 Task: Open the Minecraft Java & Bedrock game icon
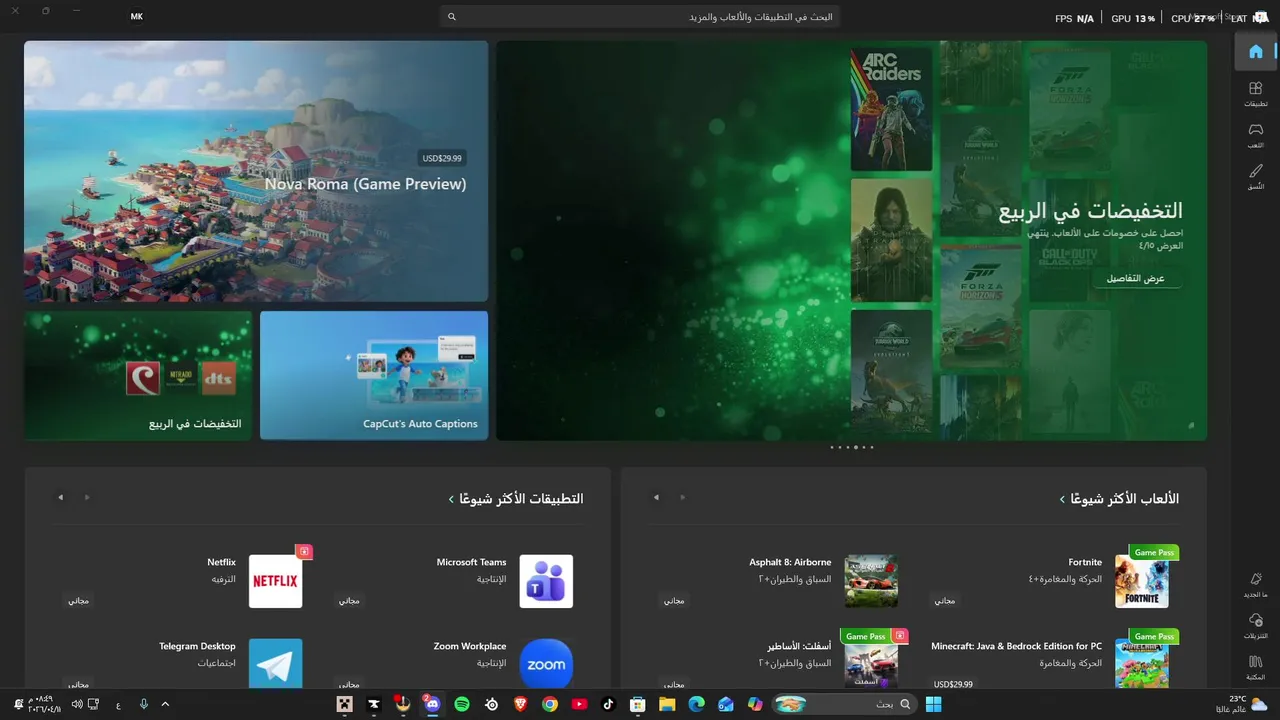tap(1142, 663)
